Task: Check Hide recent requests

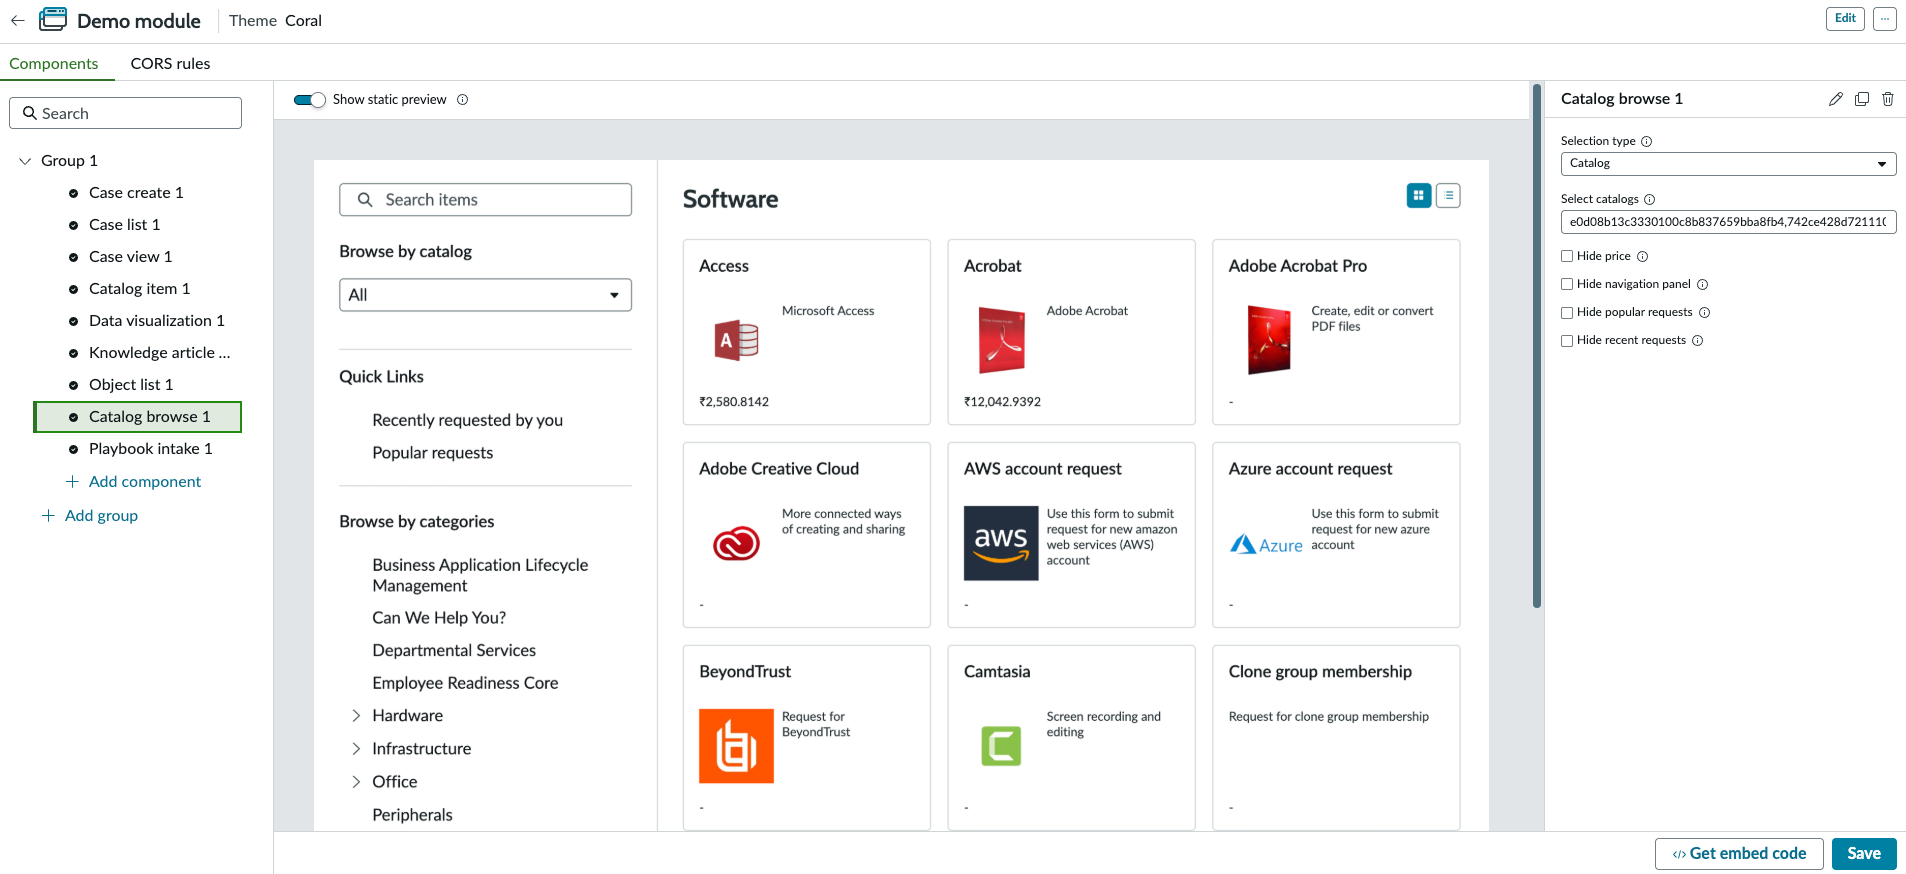Action: [1567, 340]
